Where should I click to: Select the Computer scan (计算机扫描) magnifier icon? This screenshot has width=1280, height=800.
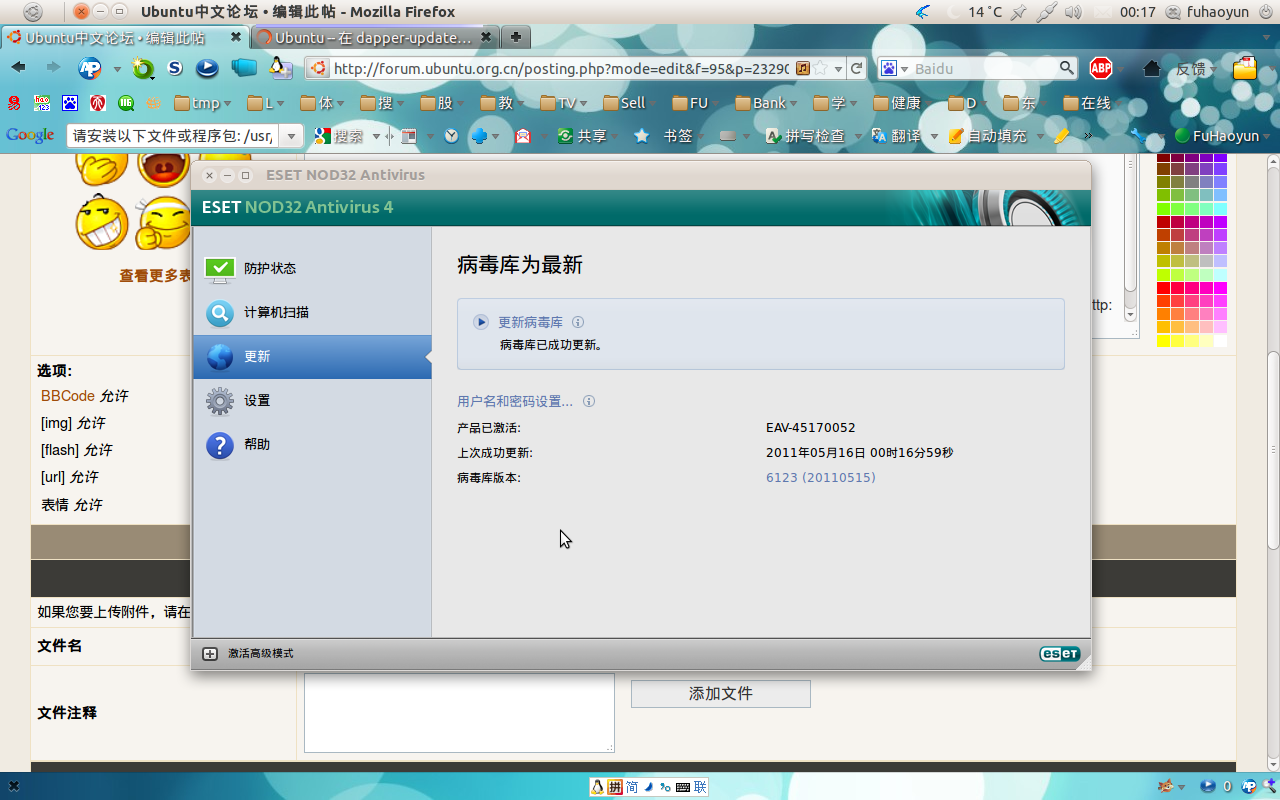click(220, 313)
